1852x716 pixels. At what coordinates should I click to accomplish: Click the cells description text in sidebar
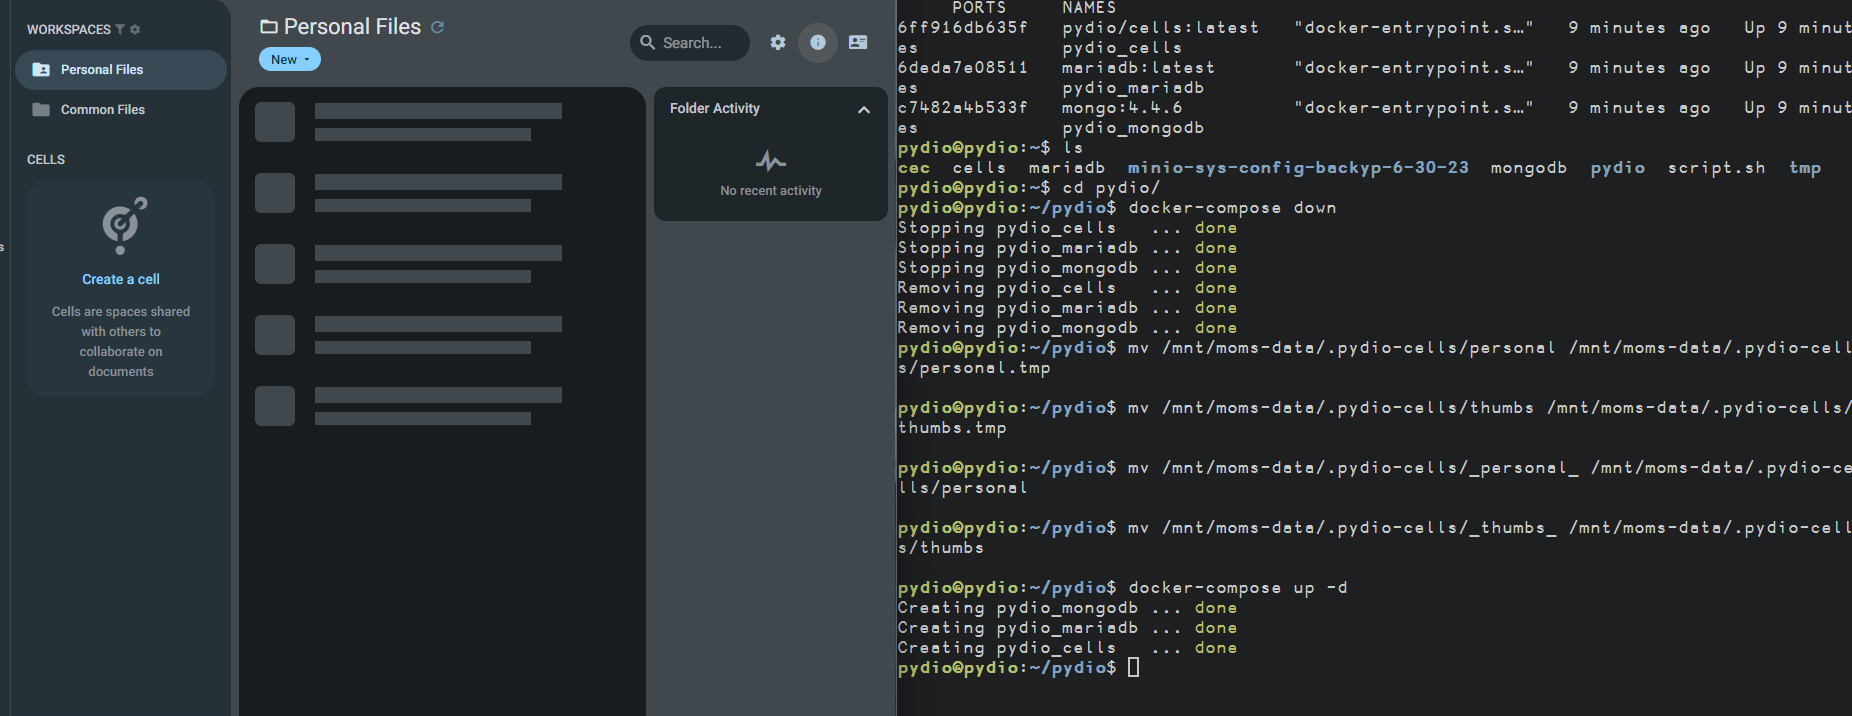tap(121, 341)
